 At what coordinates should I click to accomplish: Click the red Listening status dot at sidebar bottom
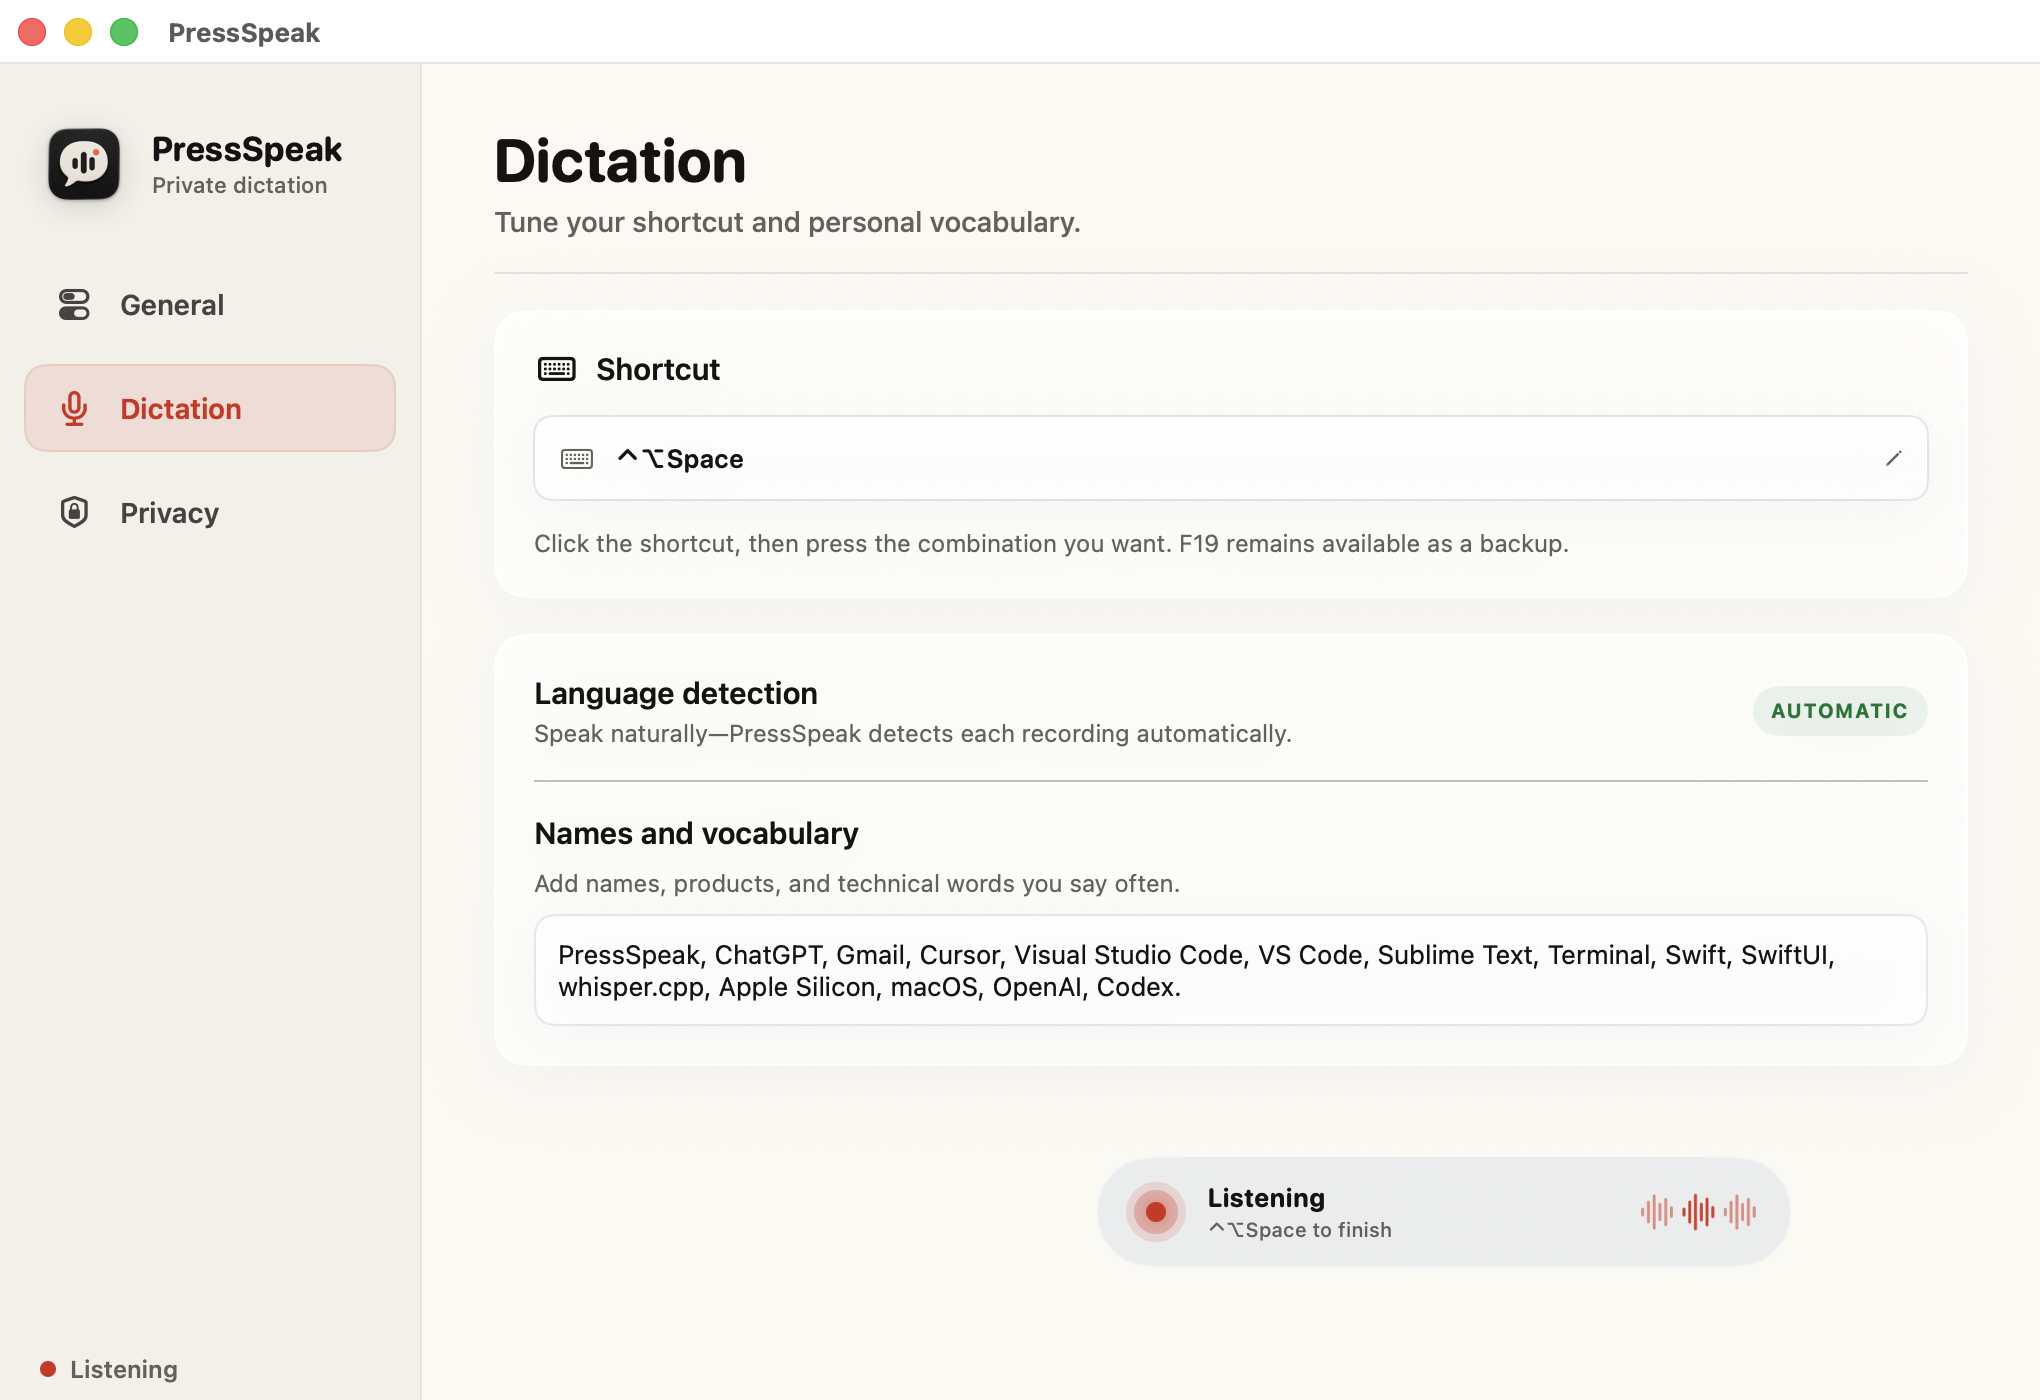pyautogui.click(x=47, y=1369)
